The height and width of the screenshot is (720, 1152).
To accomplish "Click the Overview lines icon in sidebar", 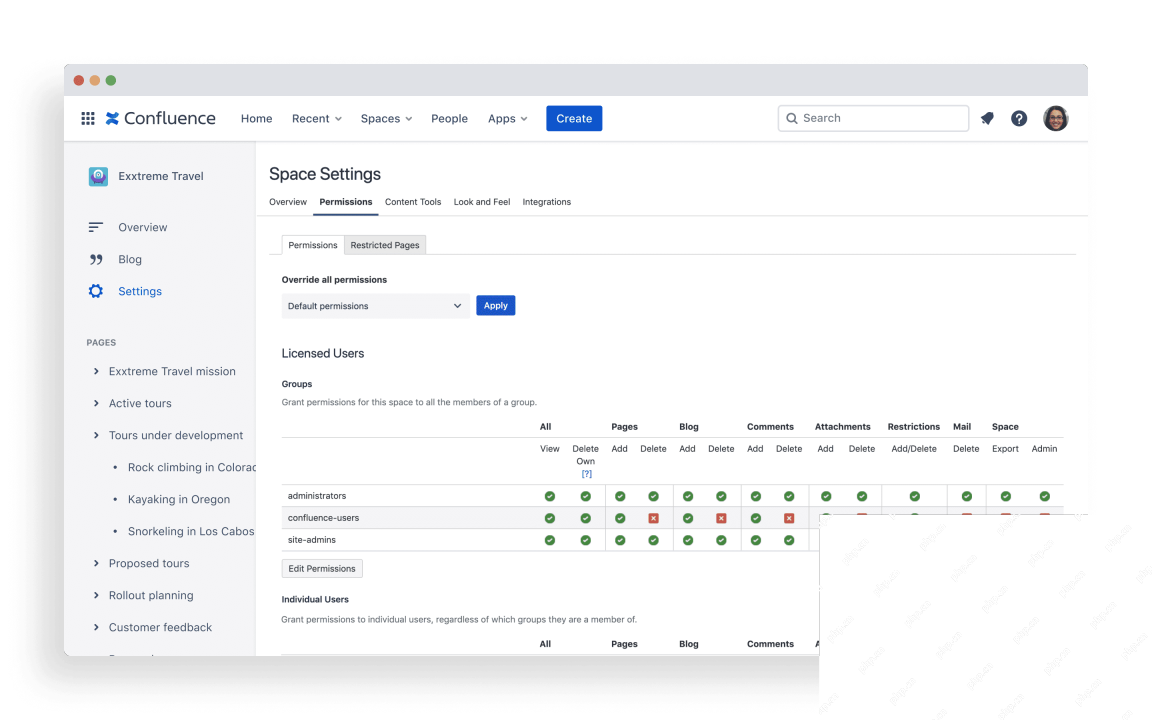I will (96, 227).
